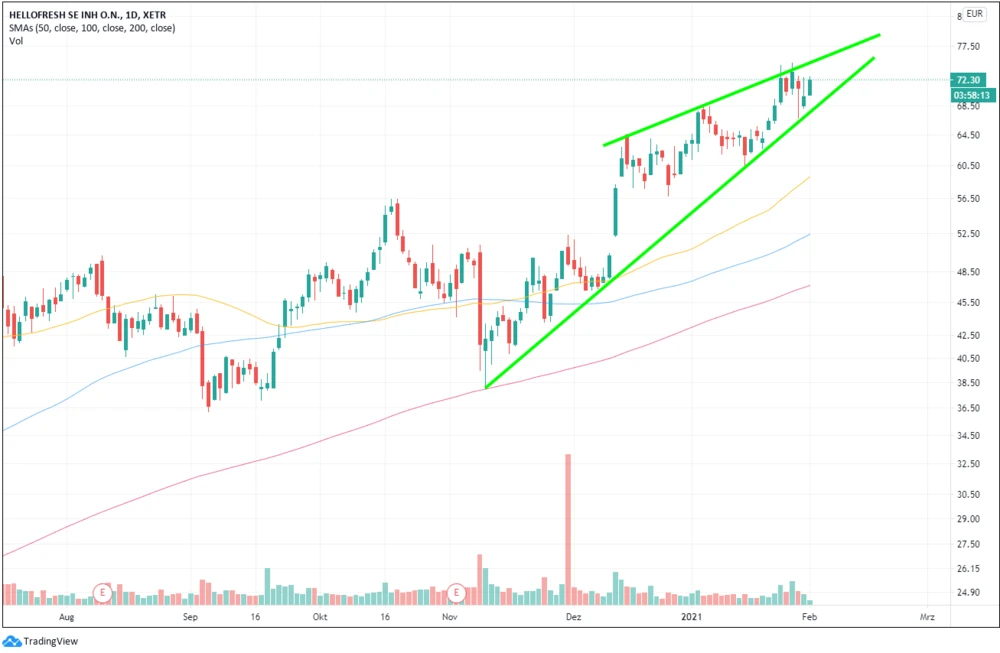
Task: Click the Dez label on time axis
Action: (573, 619)
